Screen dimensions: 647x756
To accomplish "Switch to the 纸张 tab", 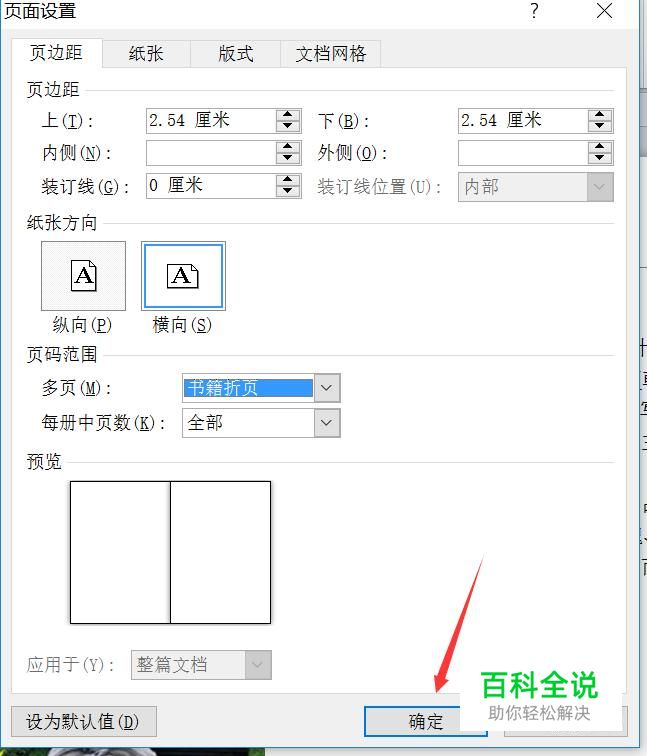I will point(146,54).
